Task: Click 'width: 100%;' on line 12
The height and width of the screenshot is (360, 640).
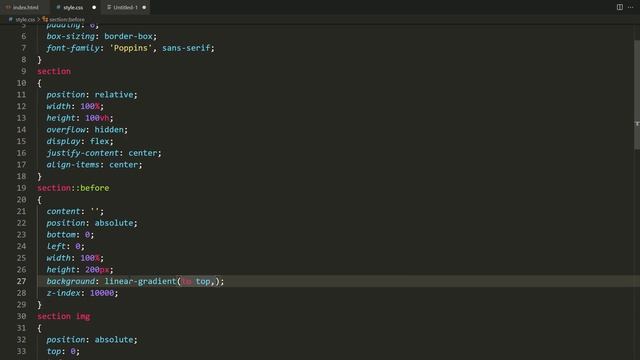Action: tap(75, 106)
